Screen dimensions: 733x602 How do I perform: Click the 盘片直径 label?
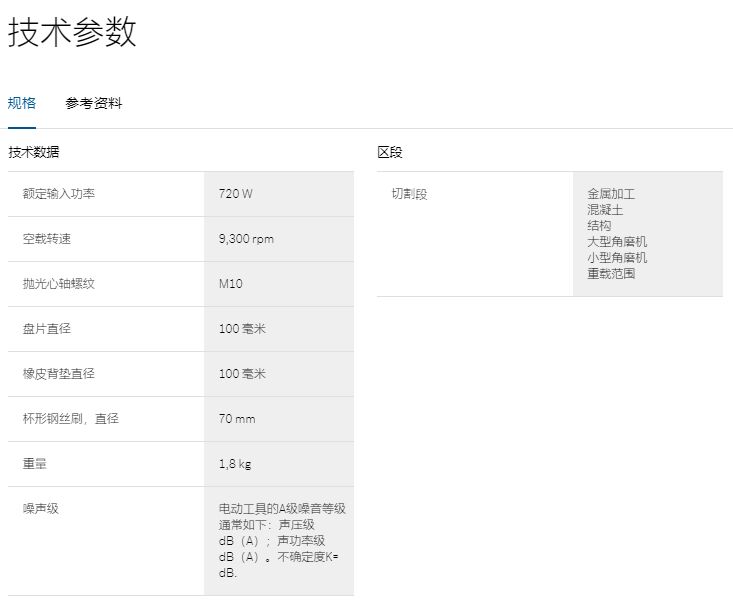tap(47, 329)
